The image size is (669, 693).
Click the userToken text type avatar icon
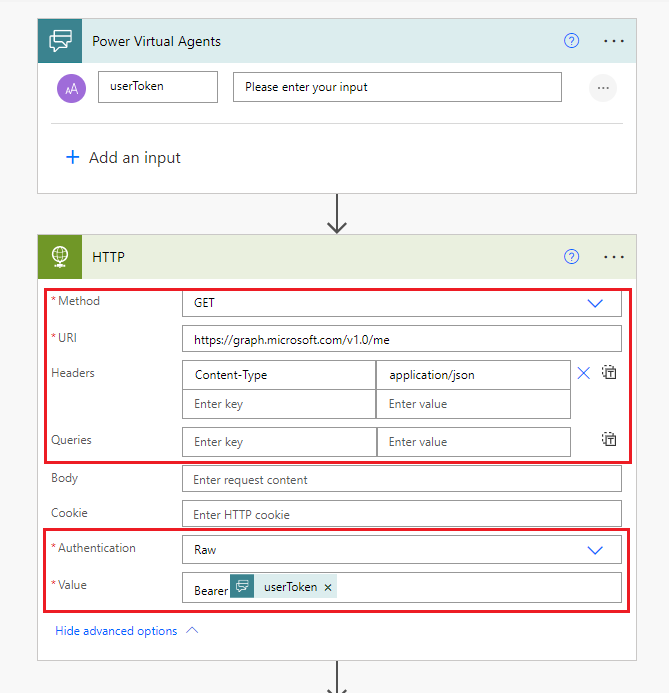point(72,88)
